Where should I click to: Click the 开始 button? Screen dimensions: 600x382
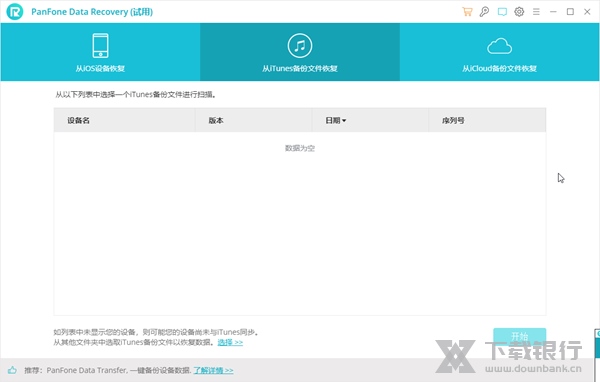click(x=519, y=336)
